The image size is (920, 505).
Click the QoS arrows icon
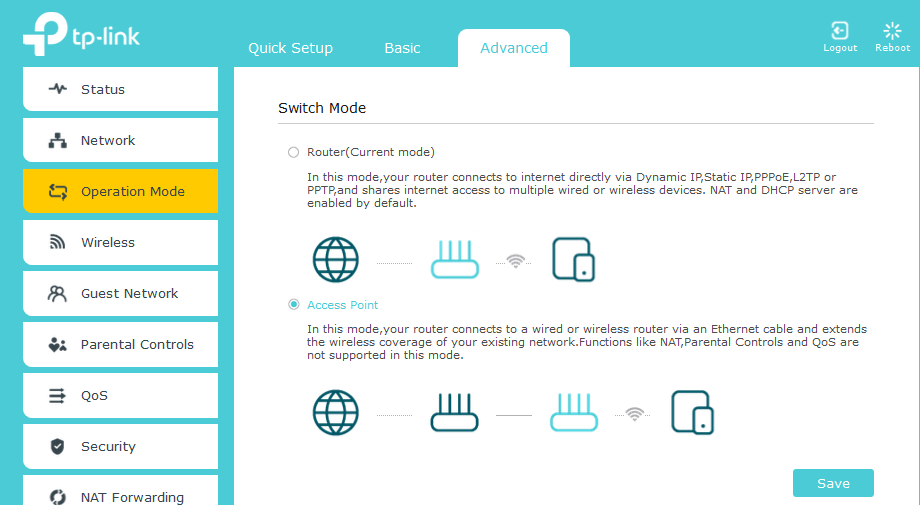(x=58, y=396)
